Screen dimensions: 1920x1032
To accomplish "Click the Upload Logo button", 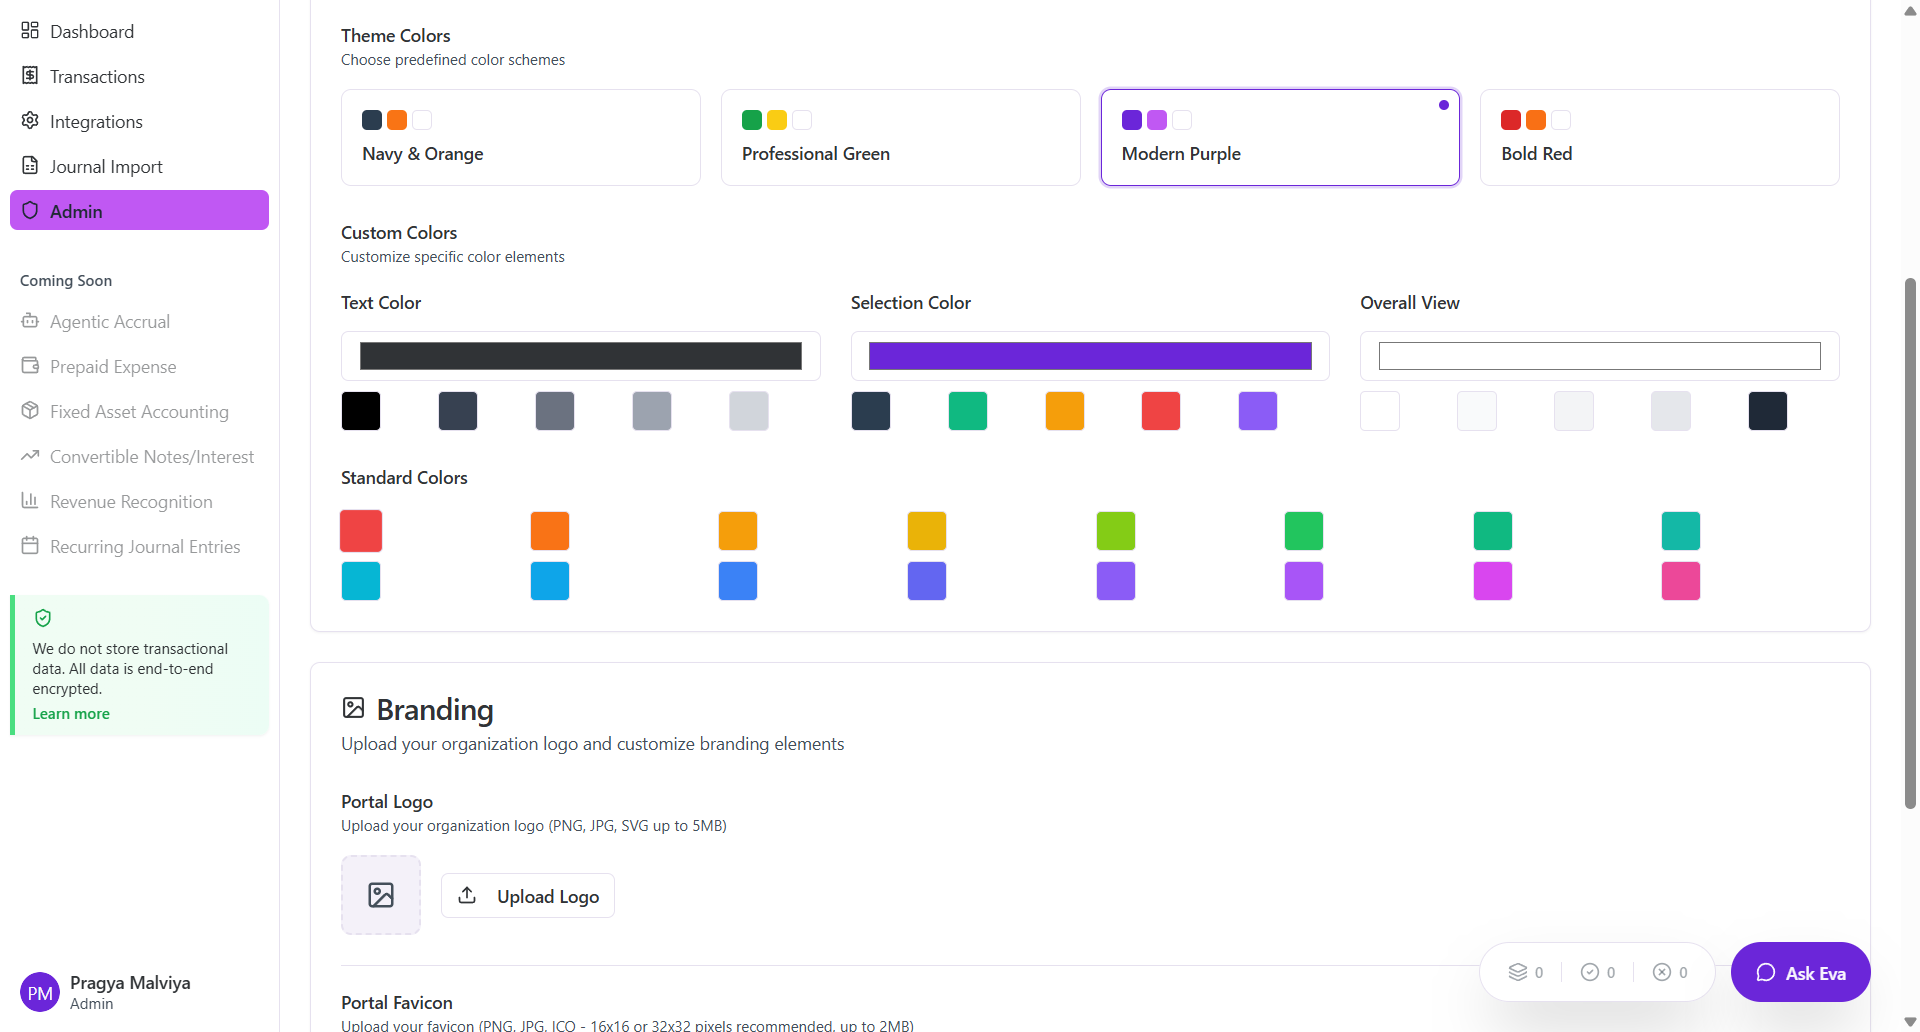I will pyautogui.click(x=528, y=896).
